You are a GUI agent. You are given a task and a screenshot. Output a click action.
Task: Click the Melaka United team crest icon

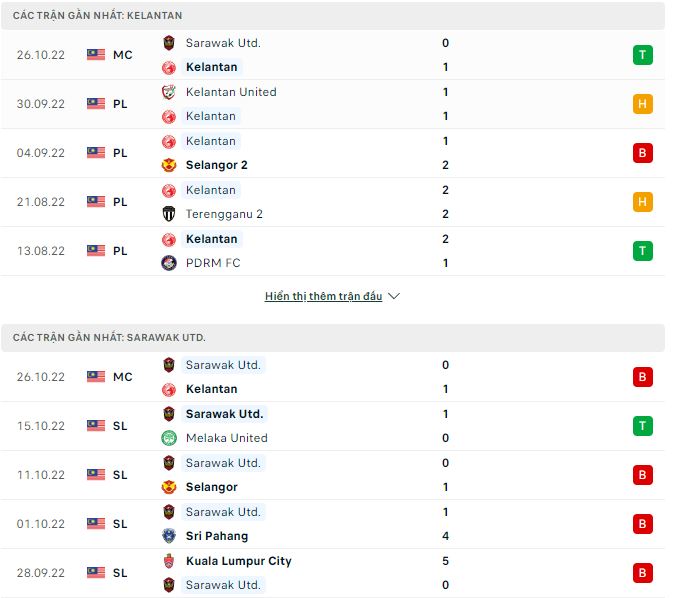pos(168,438)
